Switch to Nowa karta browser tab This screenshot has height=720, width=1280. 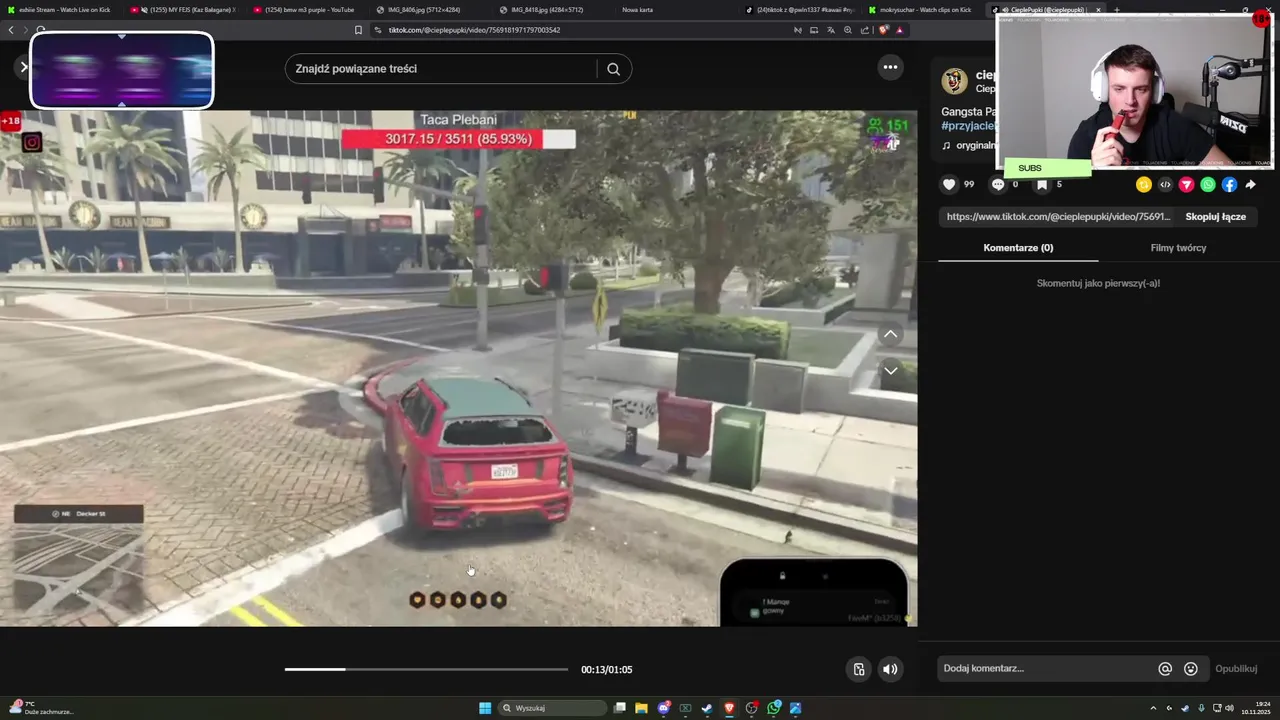point(637,9)
